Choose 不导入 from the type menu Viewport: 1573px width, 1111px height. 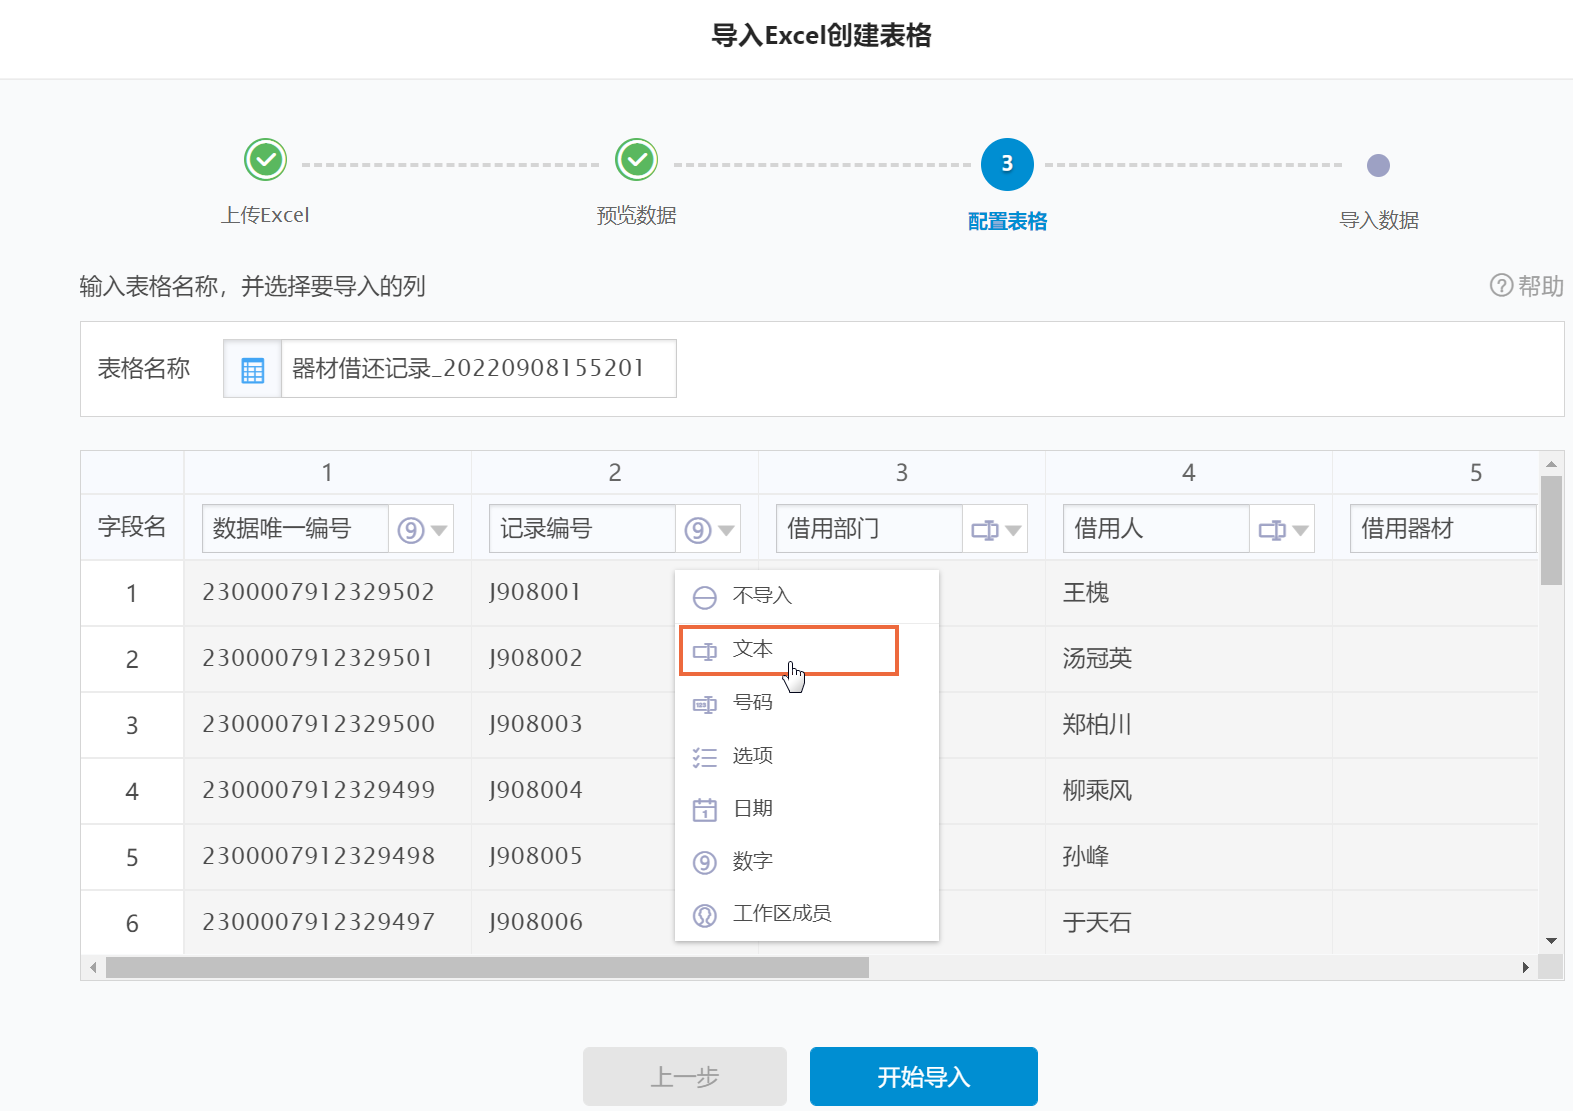[x=807, y=597]
